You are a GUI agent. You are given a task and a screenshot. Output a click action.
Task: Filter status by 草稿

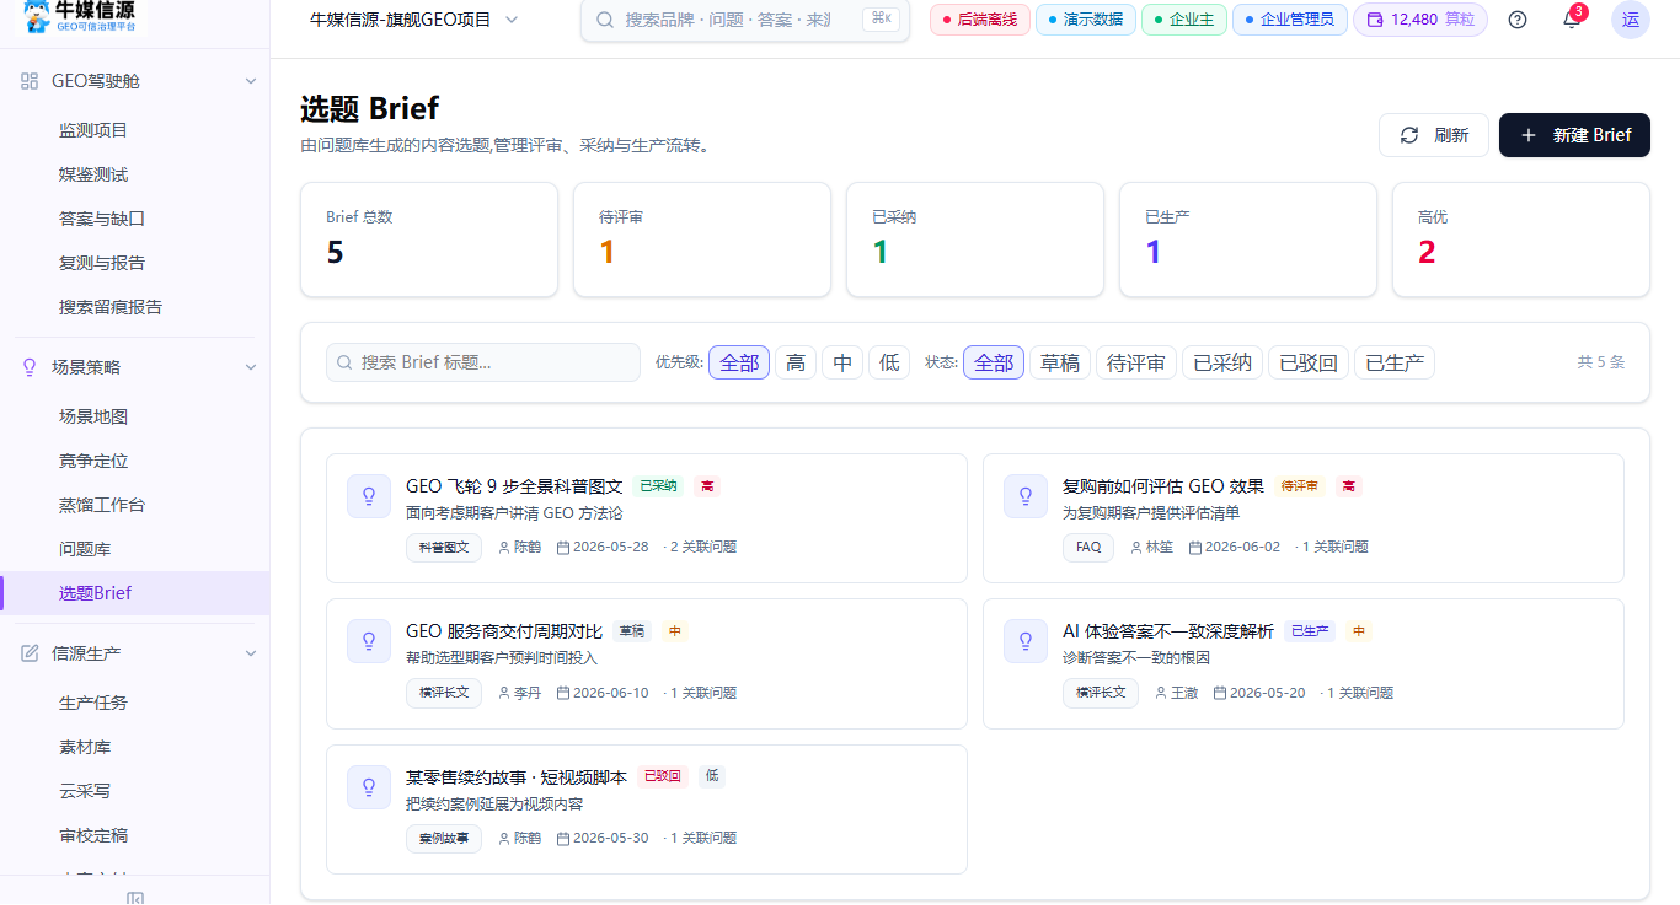click(x=1060, y=362)
